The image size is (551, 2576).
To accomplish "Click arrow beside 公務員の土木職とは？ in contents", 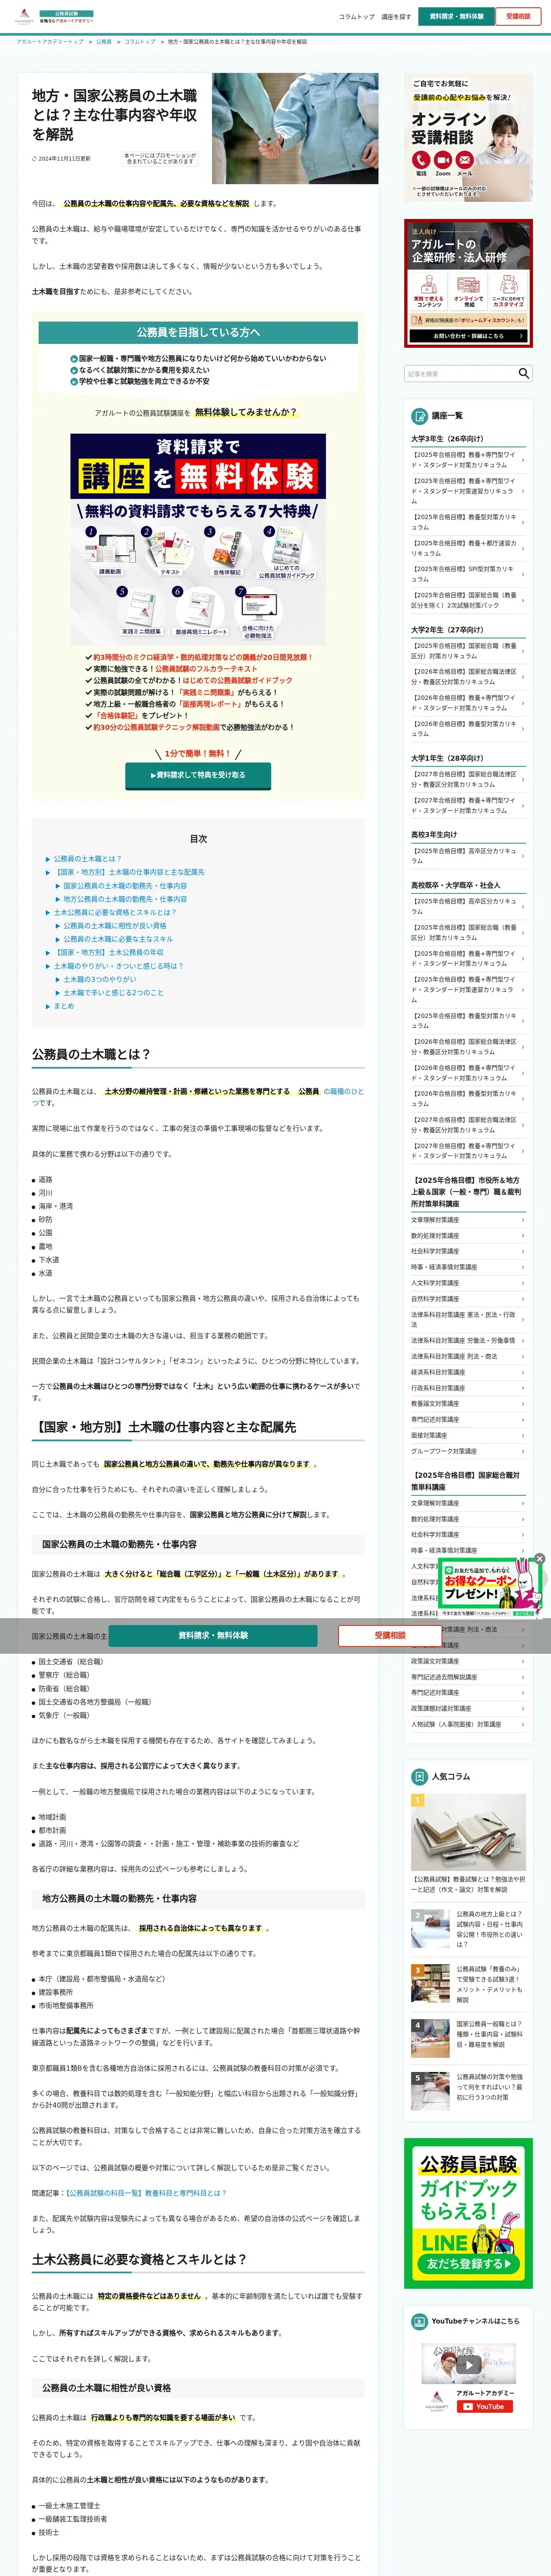I will tap(47, 859).
